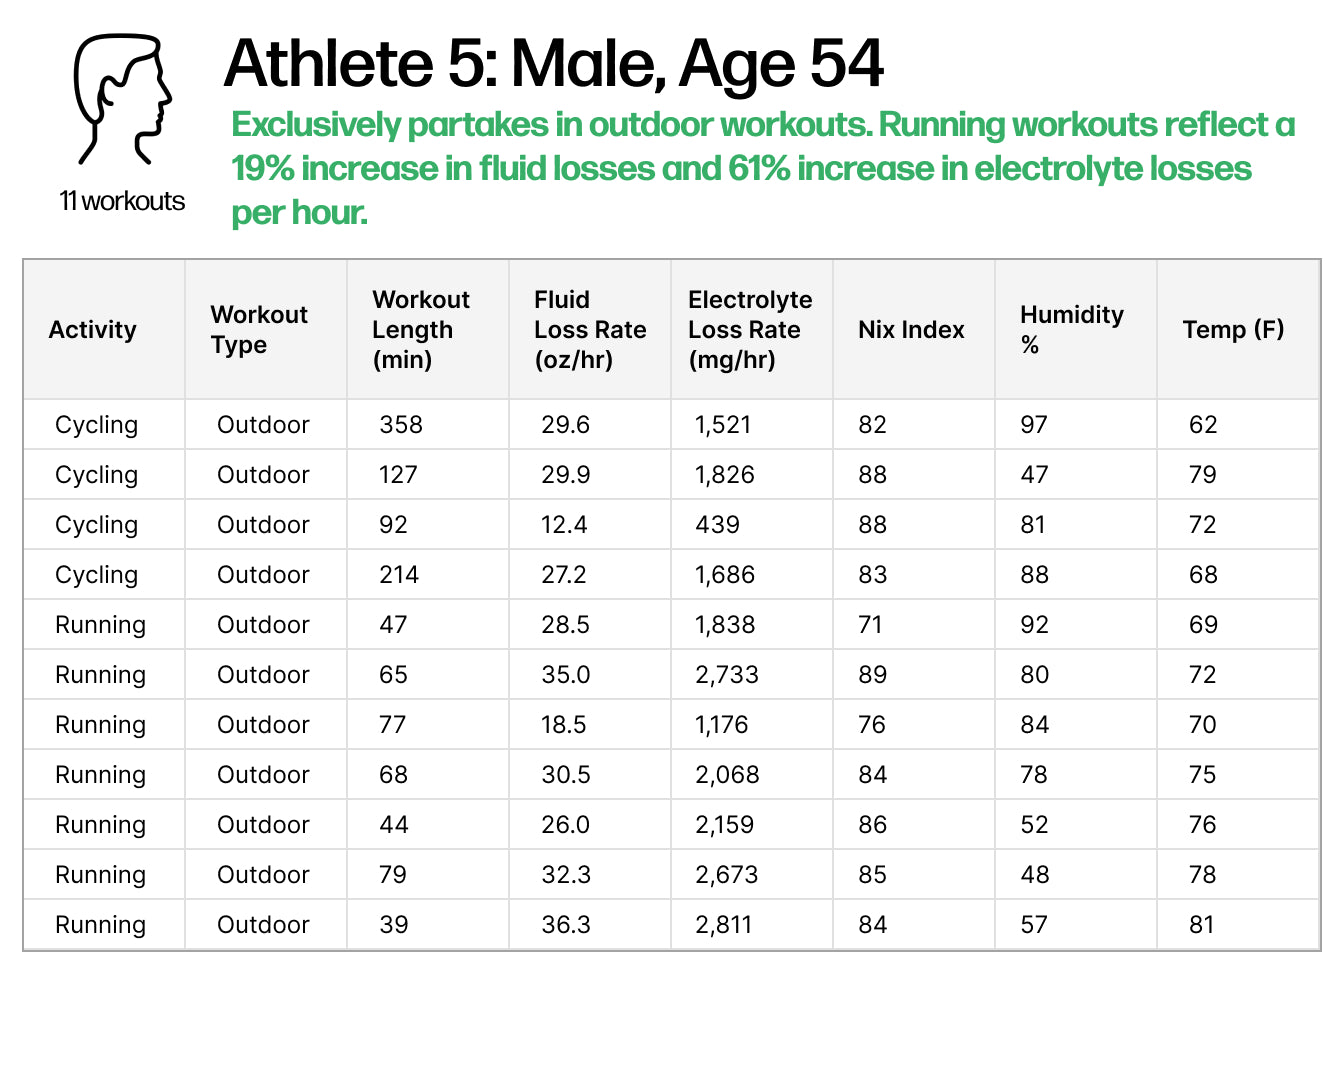Click the 358 workout length cell
The width and height of the screenshot is (1330, 1080).
tap(401, 425)
